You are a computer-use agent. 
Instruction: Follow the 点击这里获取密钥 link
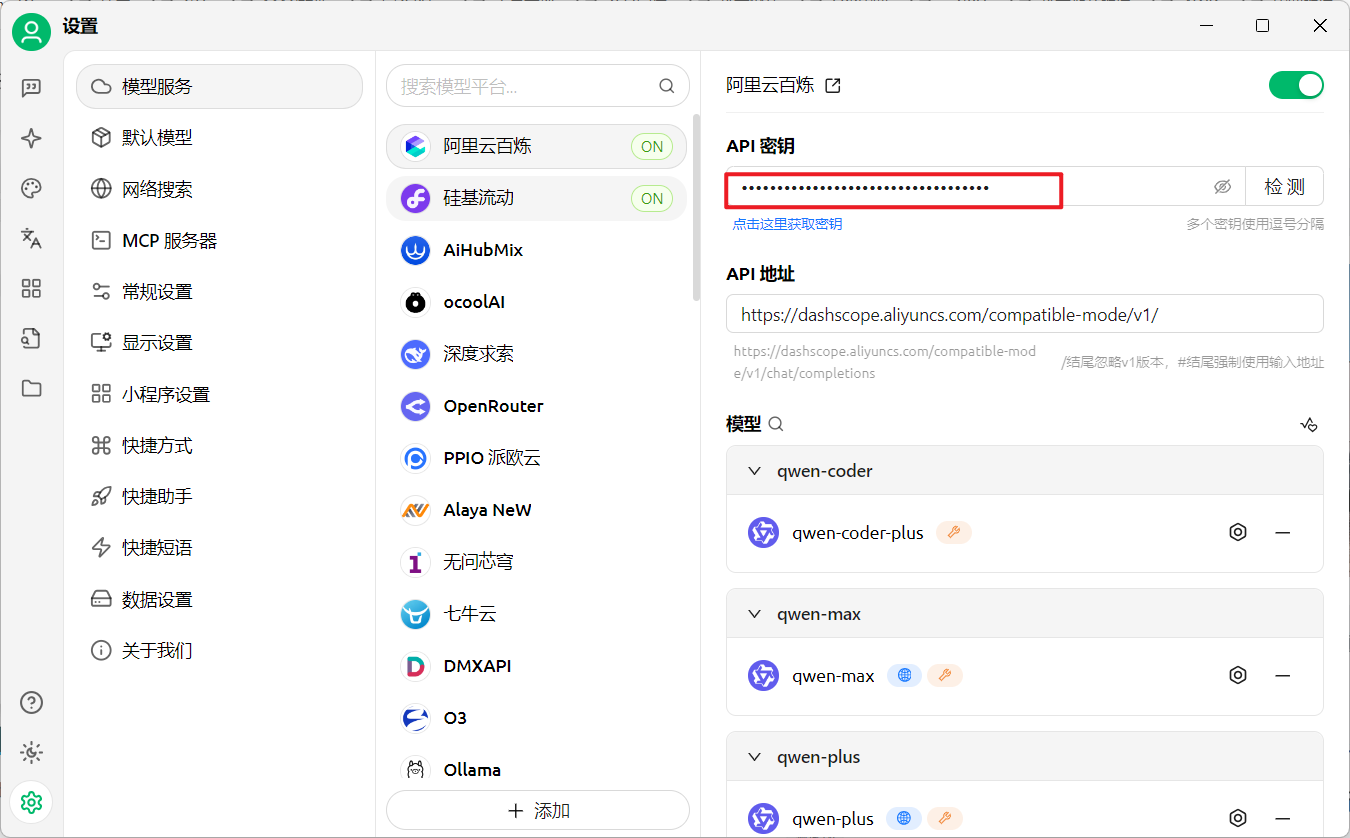[787, 224]
